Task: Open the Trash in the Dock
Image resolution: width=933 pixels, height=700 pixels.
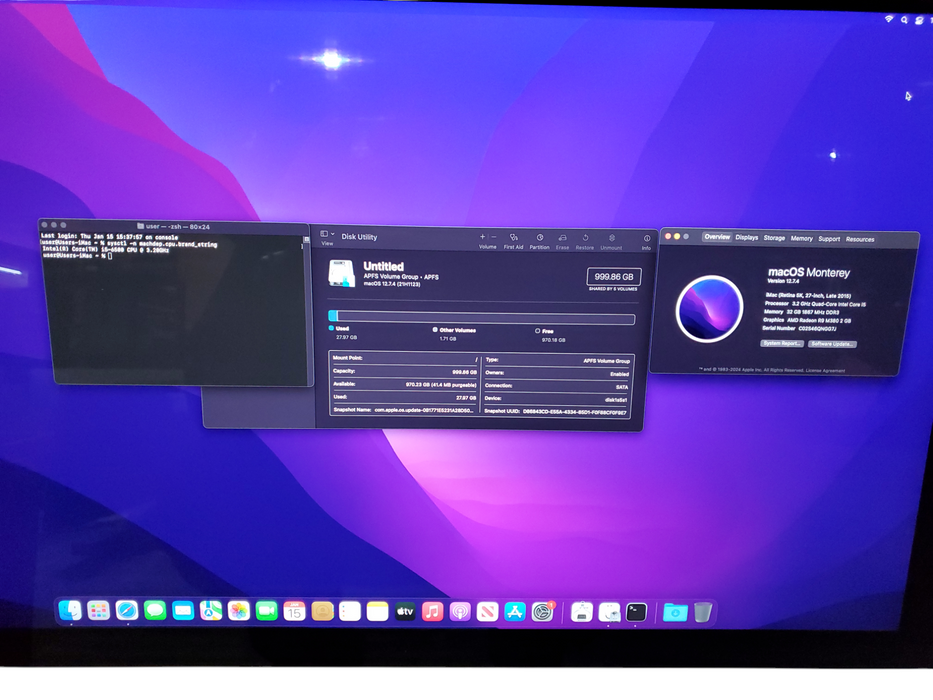Action: coord(703,612)
